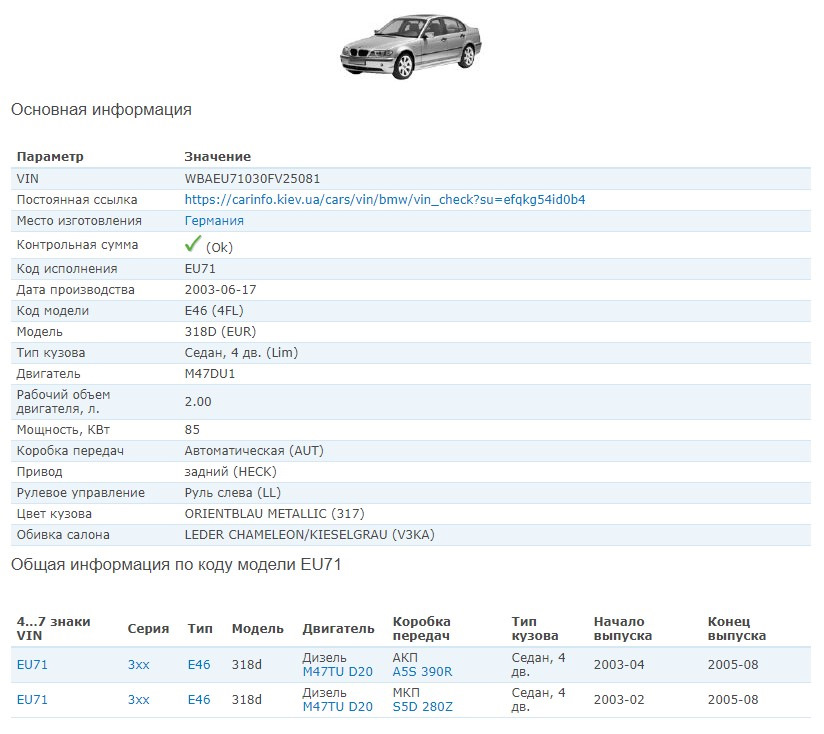Click the gearbox value Автоматическая (AUT)
The image size is (824, 734).
(x=254, y=451)
